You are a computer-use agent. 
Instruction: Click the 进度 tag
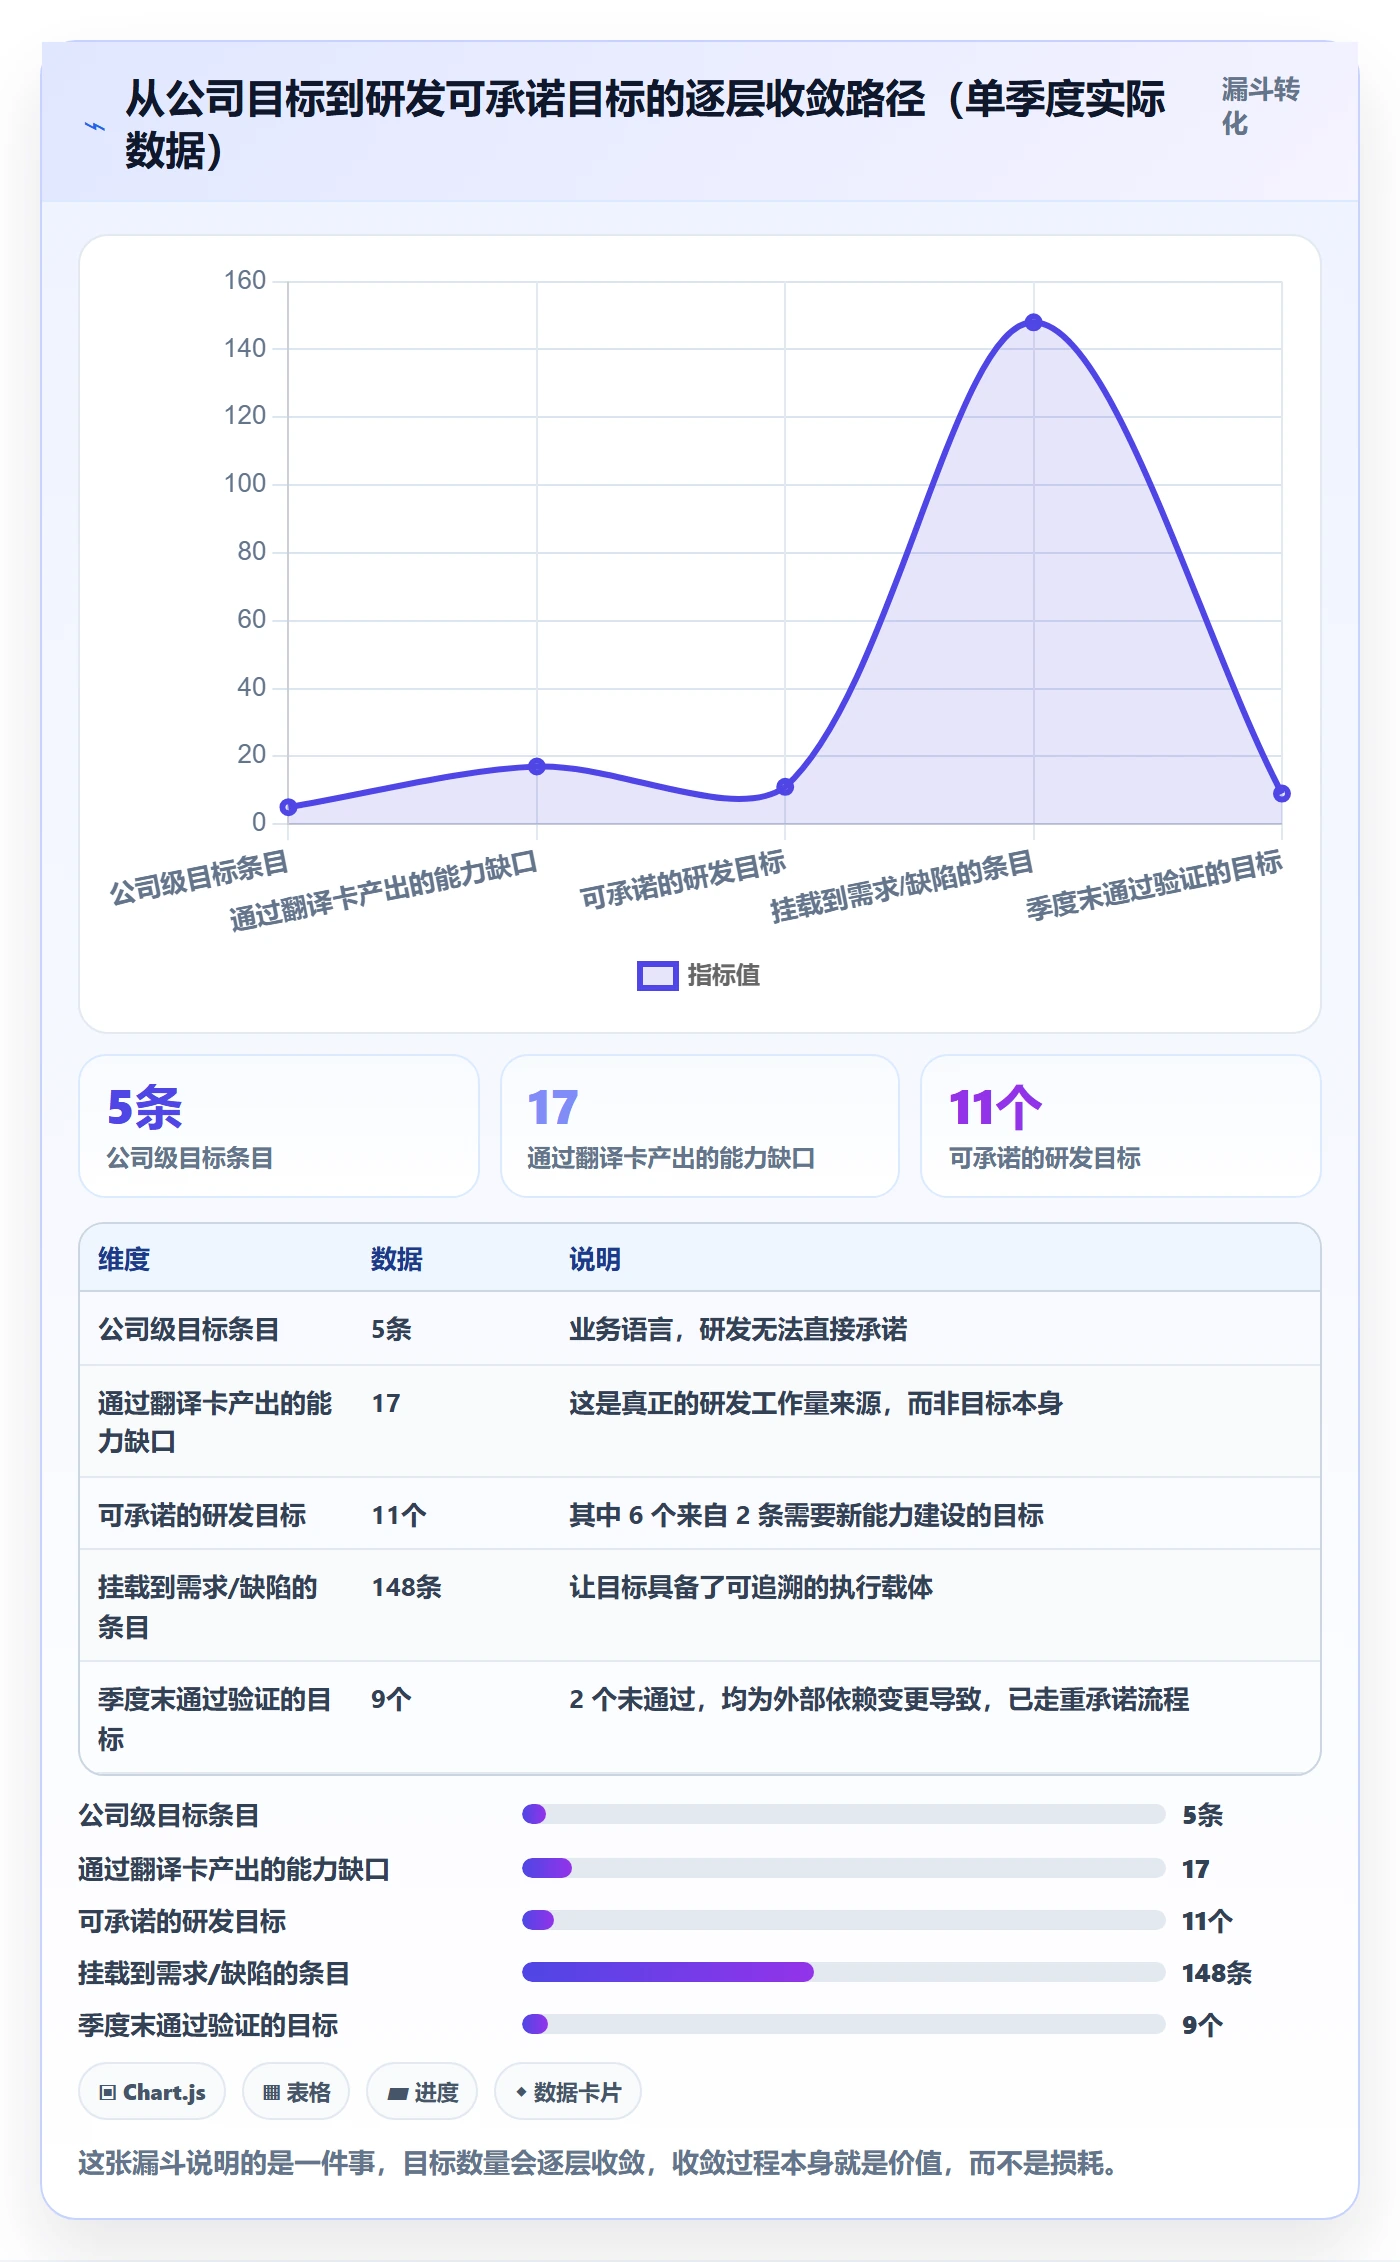tap(422, 2092)
